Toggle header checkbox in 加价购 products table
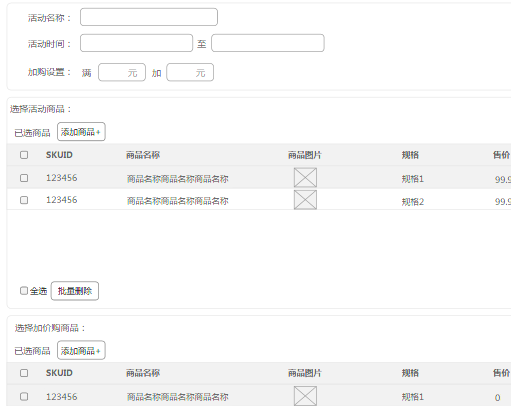Image resolution: width=511 pixels, height=406 pixels. click(x=24, y=373)
